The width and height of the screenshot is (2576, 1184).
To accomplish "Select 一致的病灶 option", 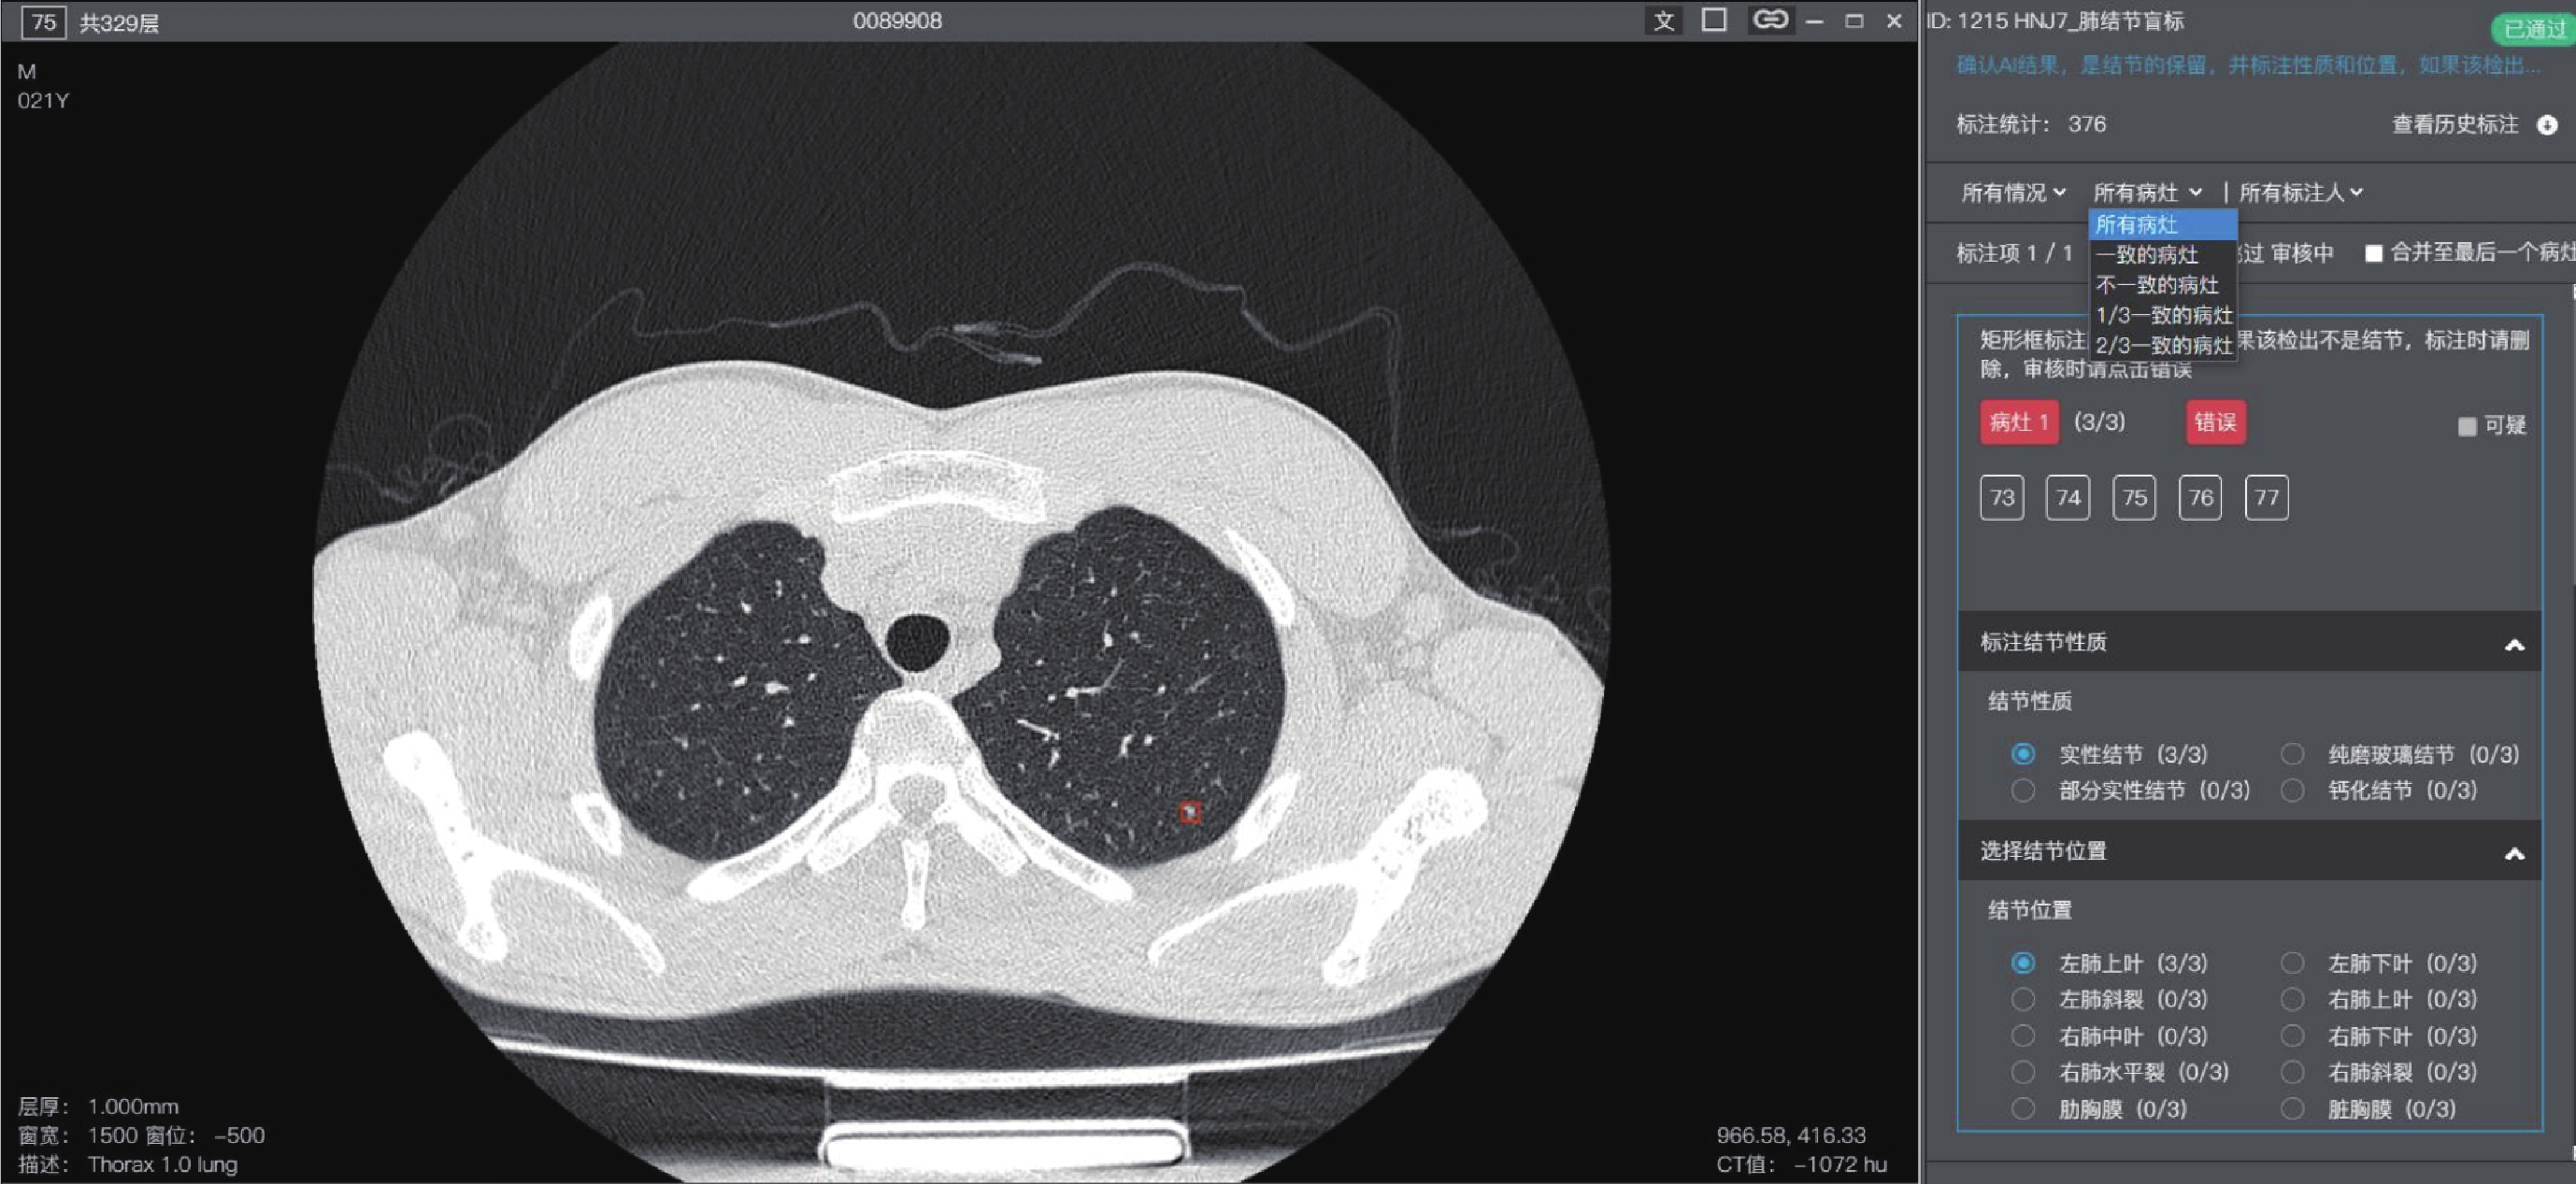I will click(2162, 255).
